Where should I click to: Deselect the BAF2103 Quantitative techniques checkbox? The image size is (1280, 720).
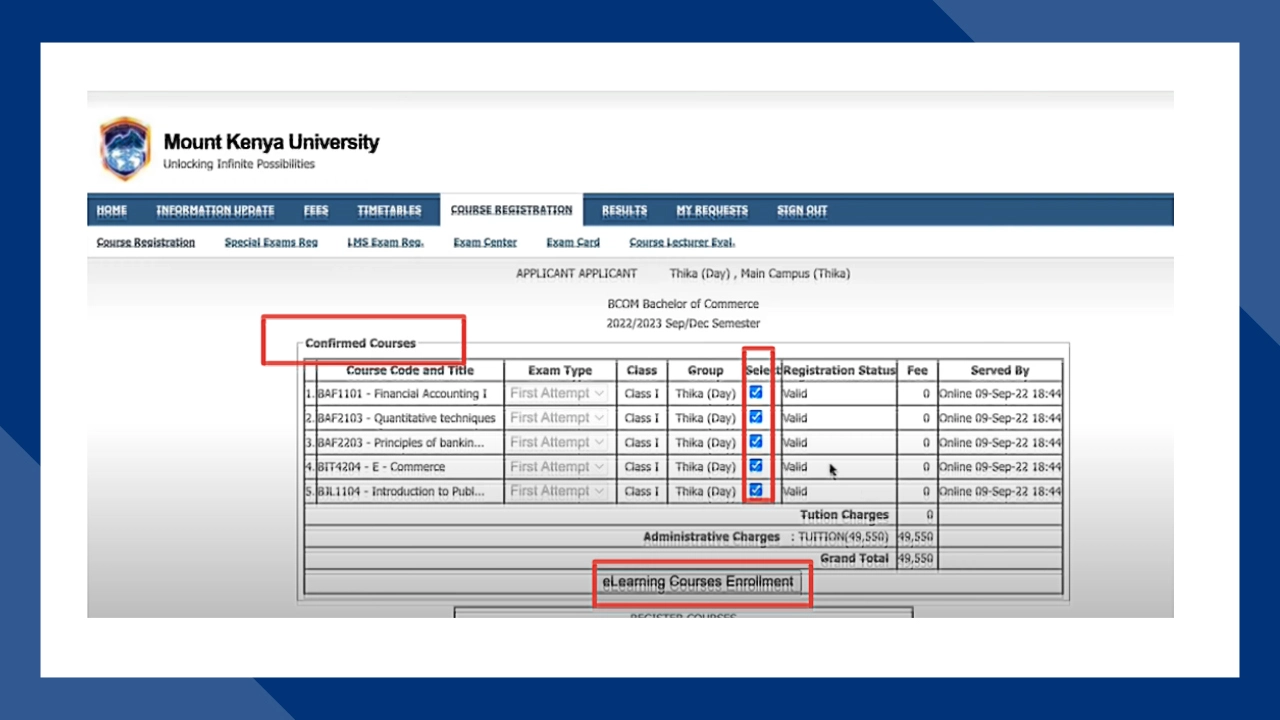755,417
